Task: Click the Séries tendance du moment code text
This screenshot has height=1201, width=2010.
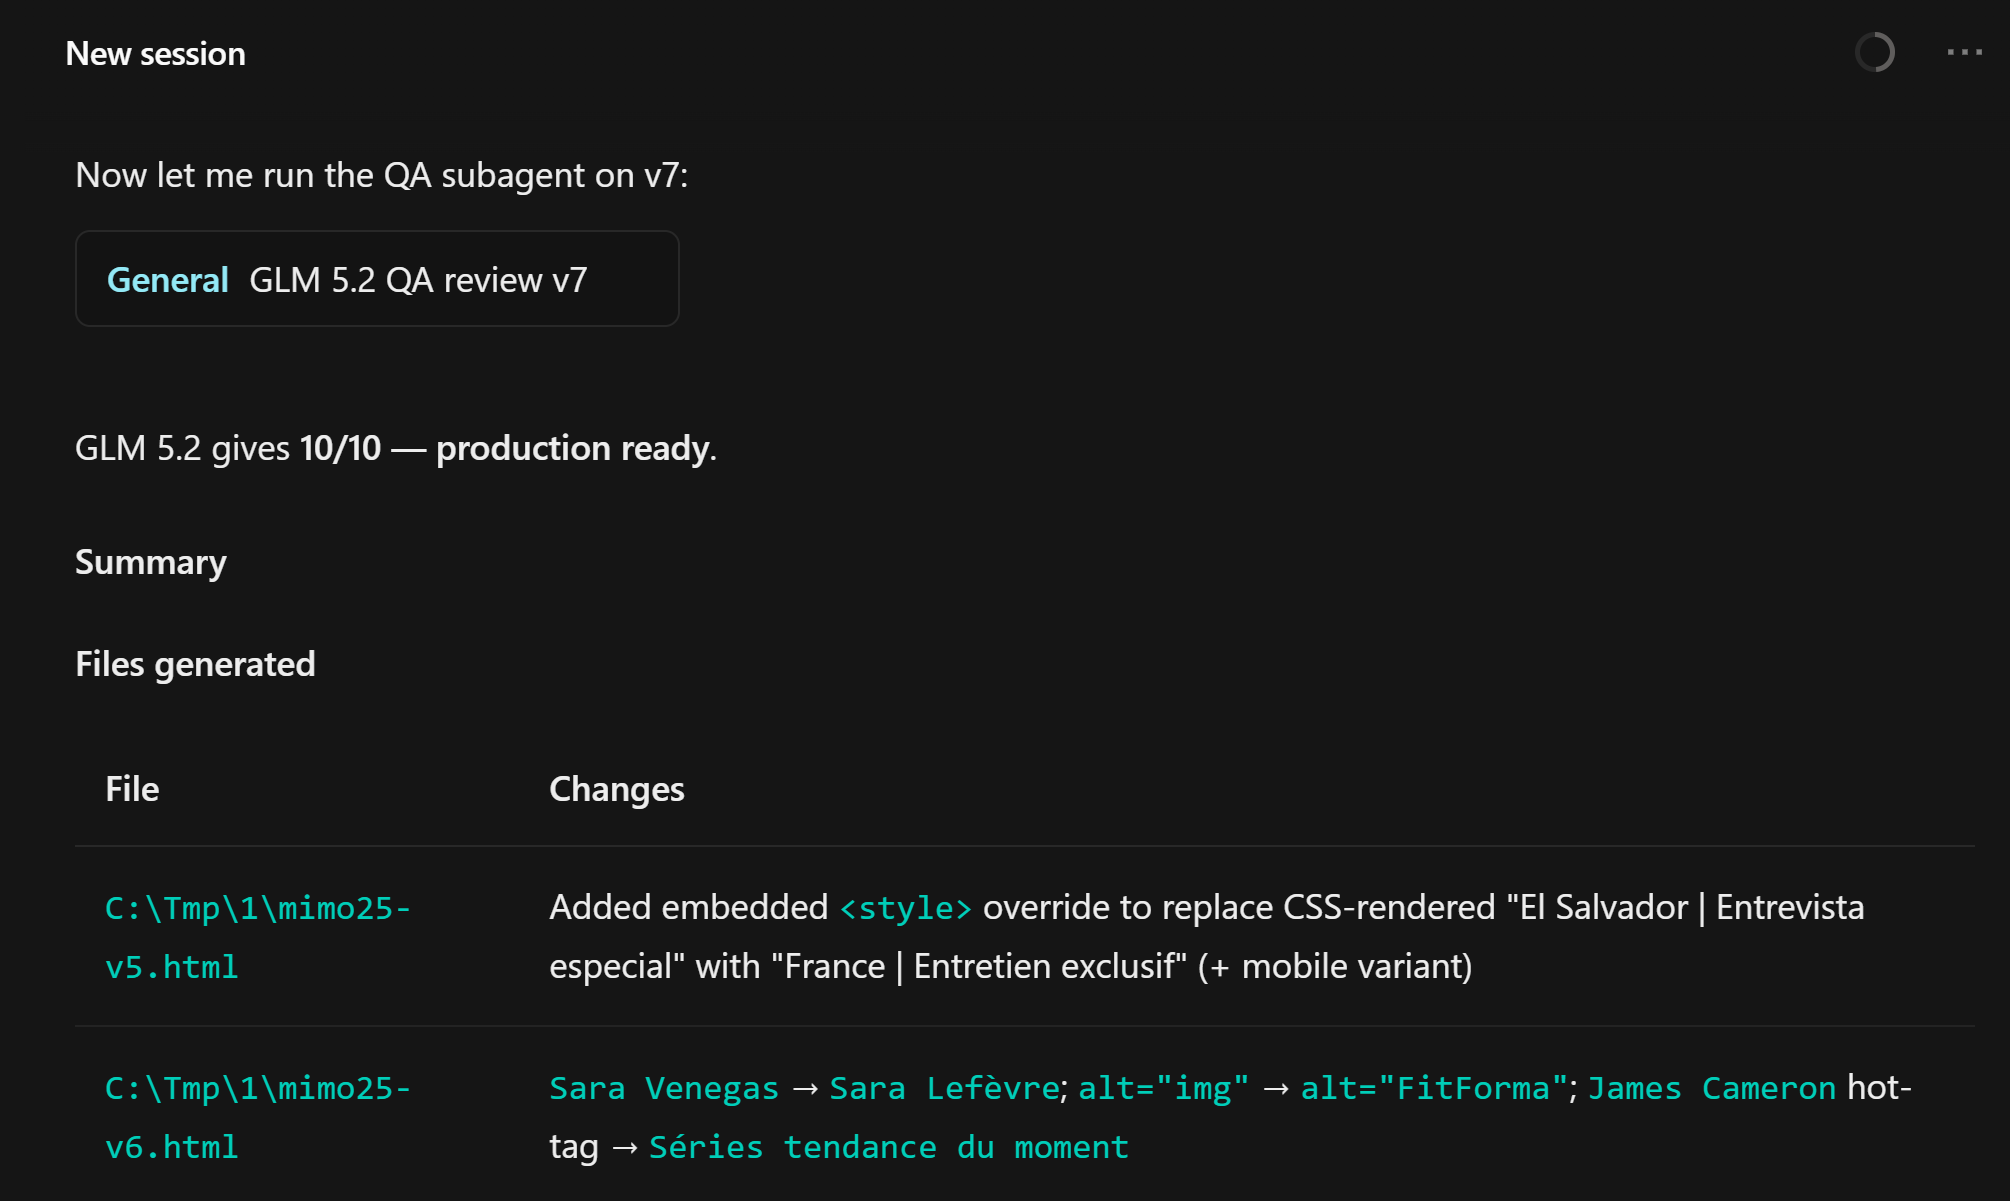Action: (889, 1147)
